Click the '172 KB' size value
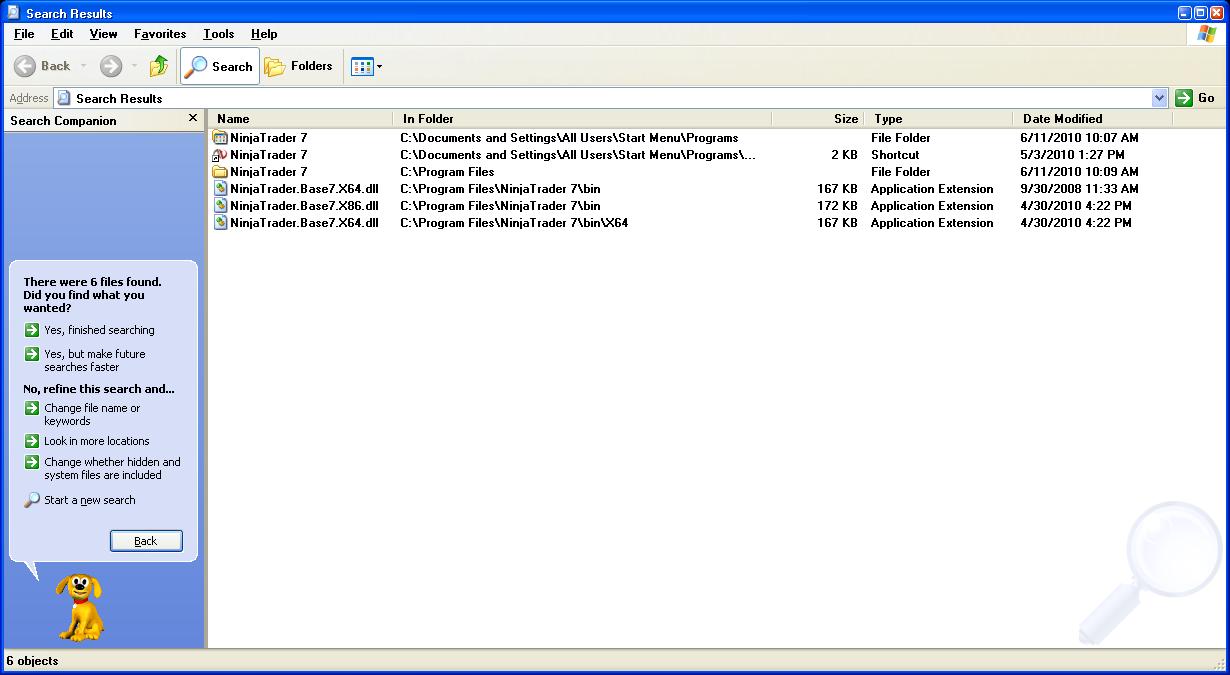This screenshot has height=675, width=1230. (x=837, y=206)
